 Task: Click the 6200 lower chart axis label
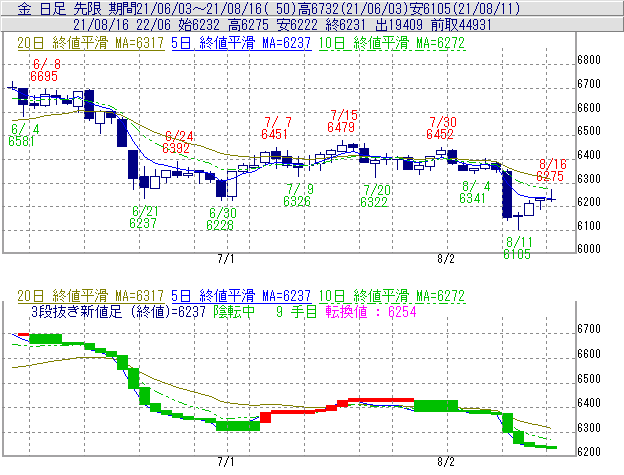(x=589, y=452)
